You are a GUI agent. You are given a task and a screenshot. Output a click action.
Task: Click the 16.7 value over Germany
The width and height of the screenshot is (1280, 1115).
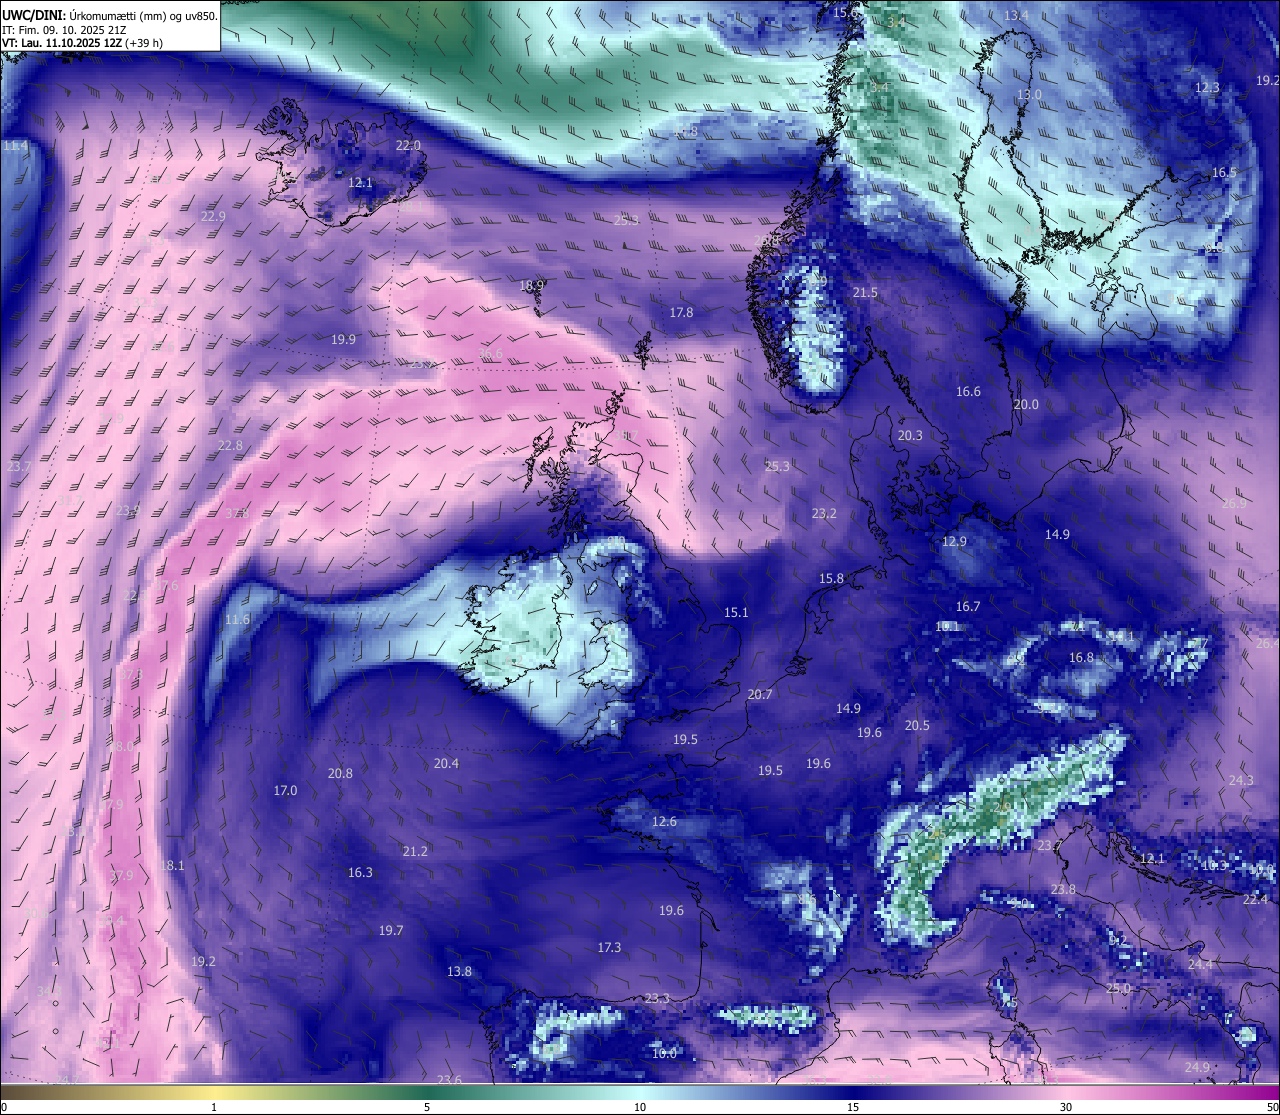[968, 606]
